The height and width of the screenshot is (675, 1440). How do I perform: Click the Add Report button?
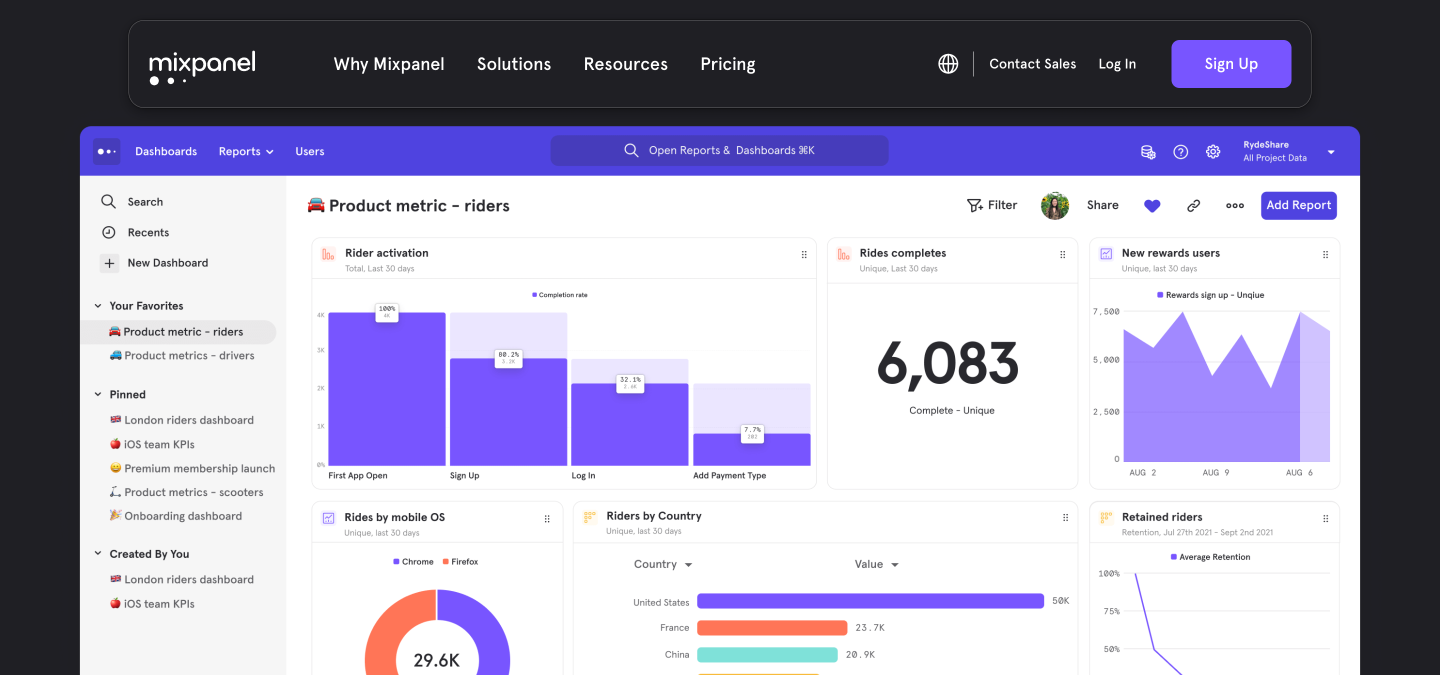(1299, 206)
